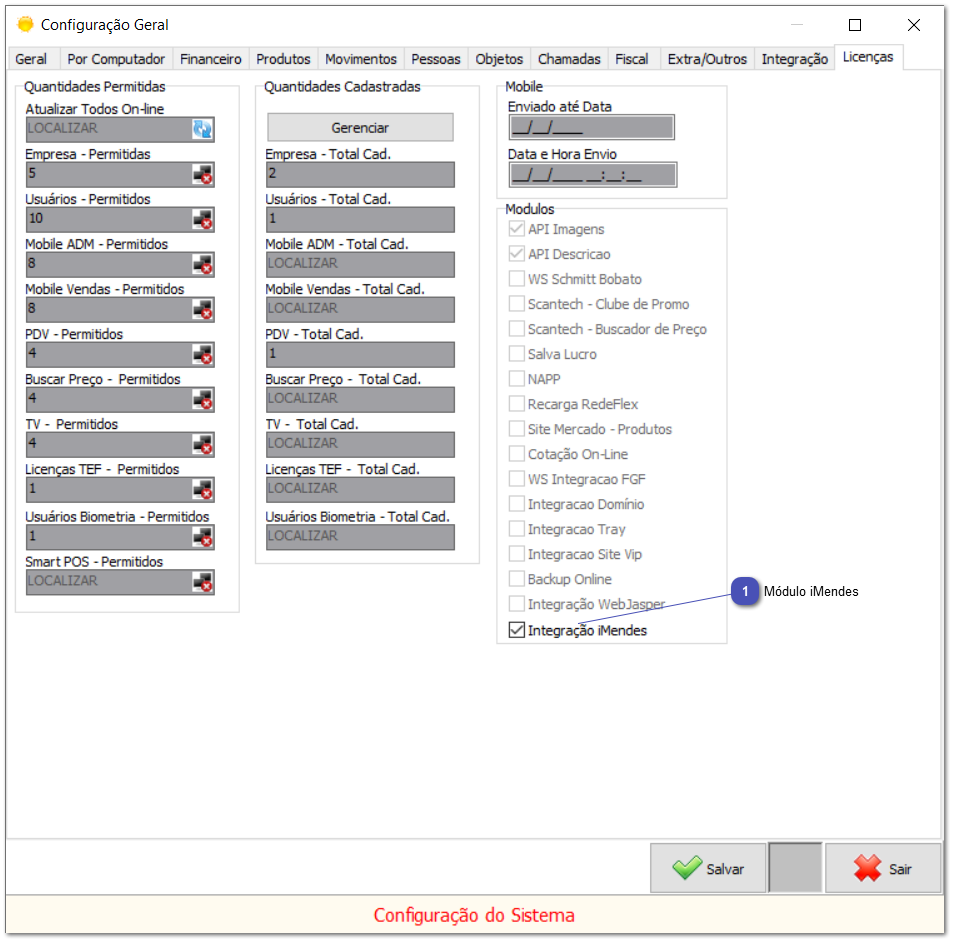The width and height of the screenshot is (953, 942).
Task: Switch to the Financeiro tab
Action: click(210, 59)
